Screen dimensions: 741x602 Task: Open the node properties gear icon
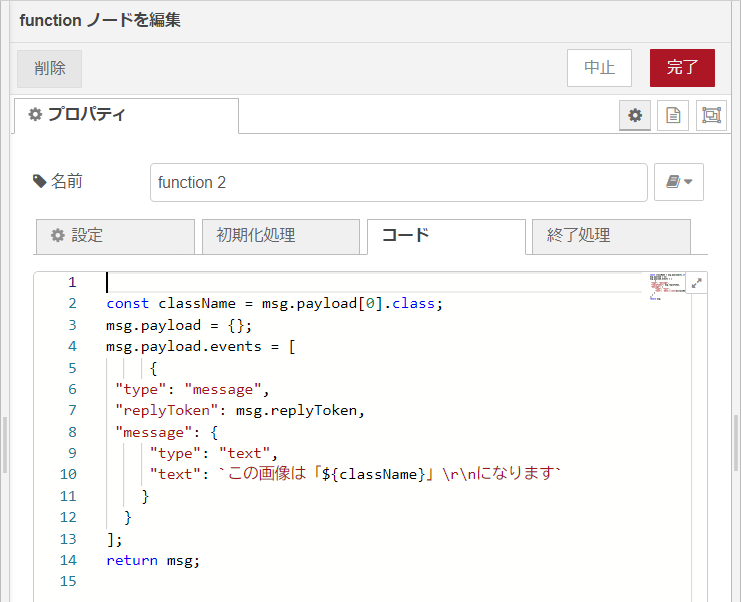tap(635, 115)
